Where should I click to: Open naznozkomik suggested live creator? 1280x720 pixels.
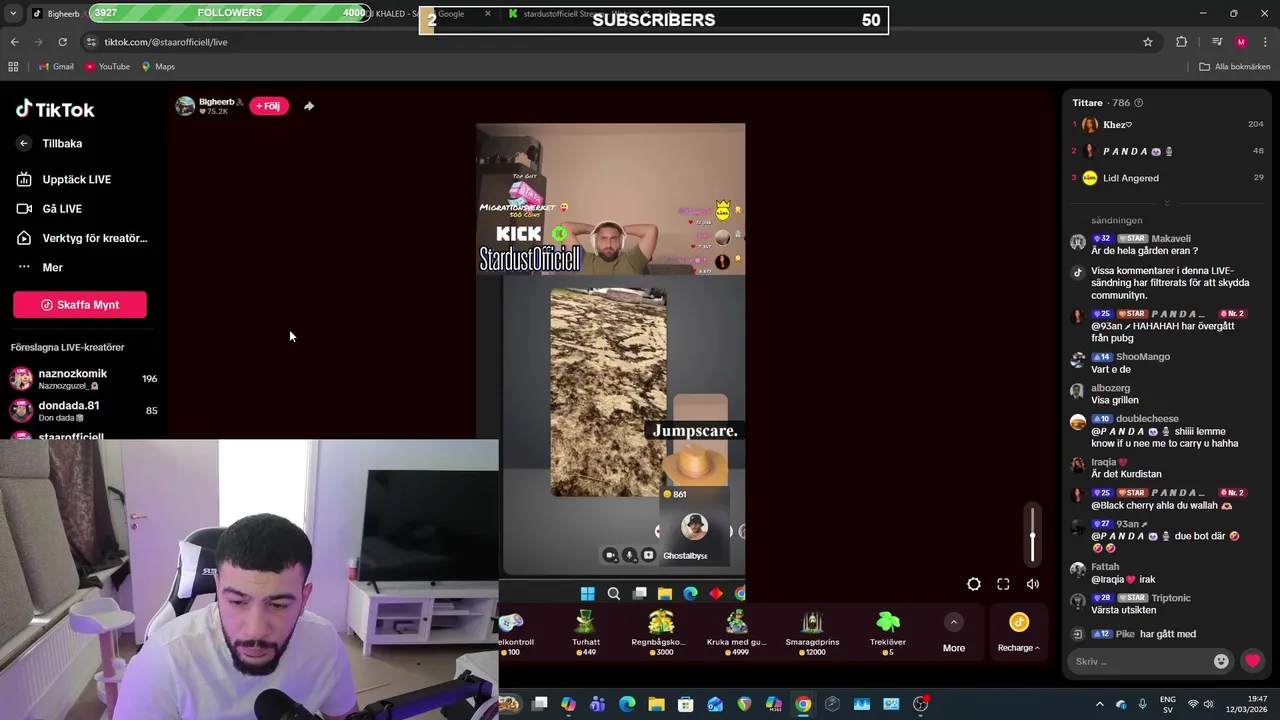(x=83, y=378)
